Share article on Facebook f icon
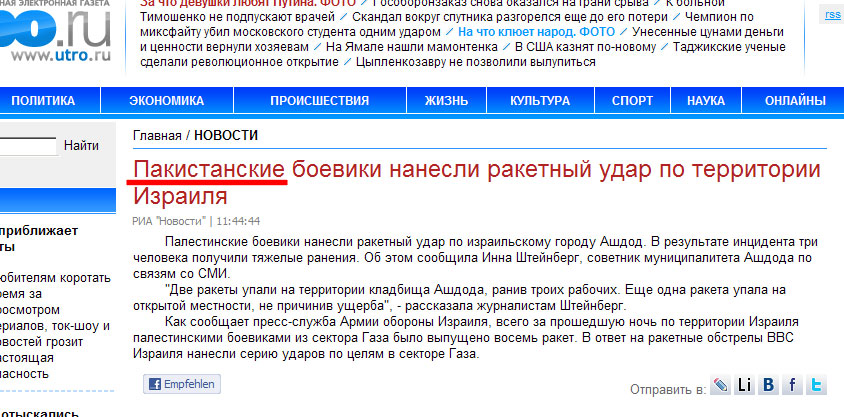The width and height of the screenshot is (844, 417). (x=792, y=385)
